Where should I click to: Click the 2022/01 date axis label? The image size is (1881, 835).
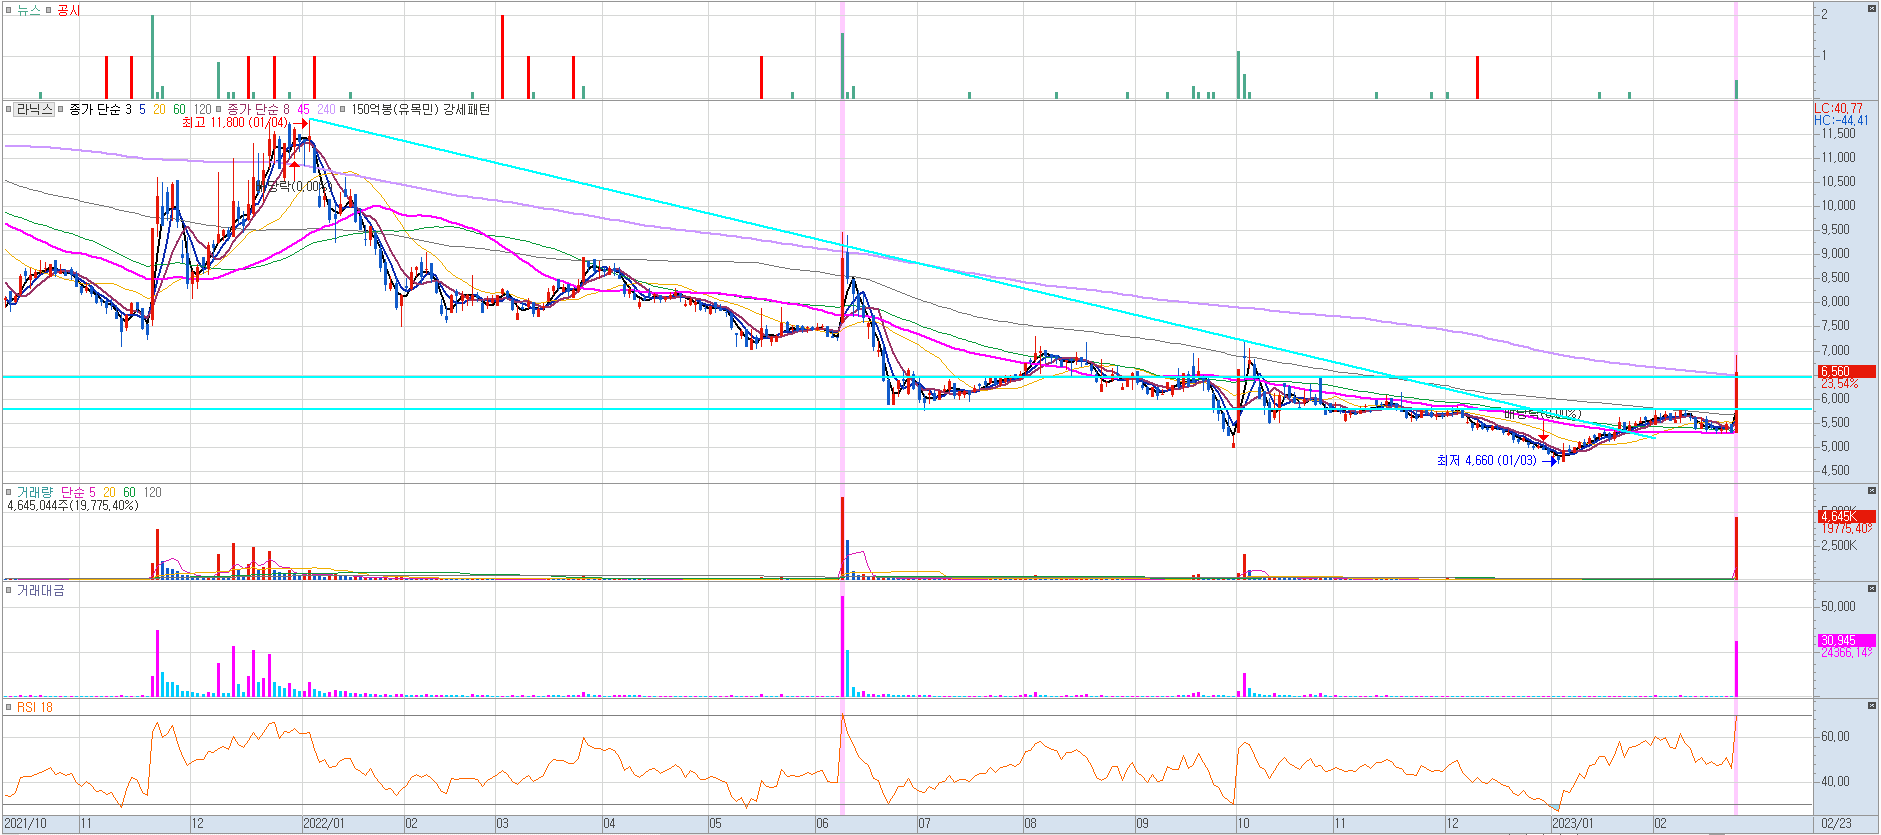323,824
